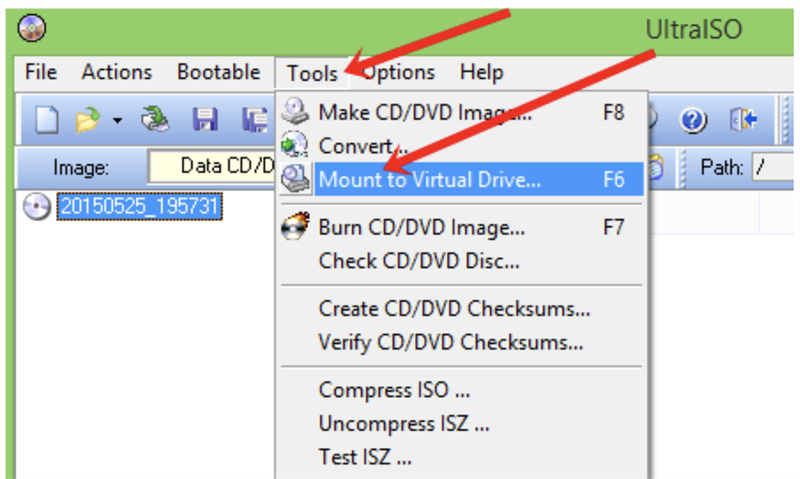800x479 pixels.
Task: Click the Tools menu header
Action: point(311,73)
